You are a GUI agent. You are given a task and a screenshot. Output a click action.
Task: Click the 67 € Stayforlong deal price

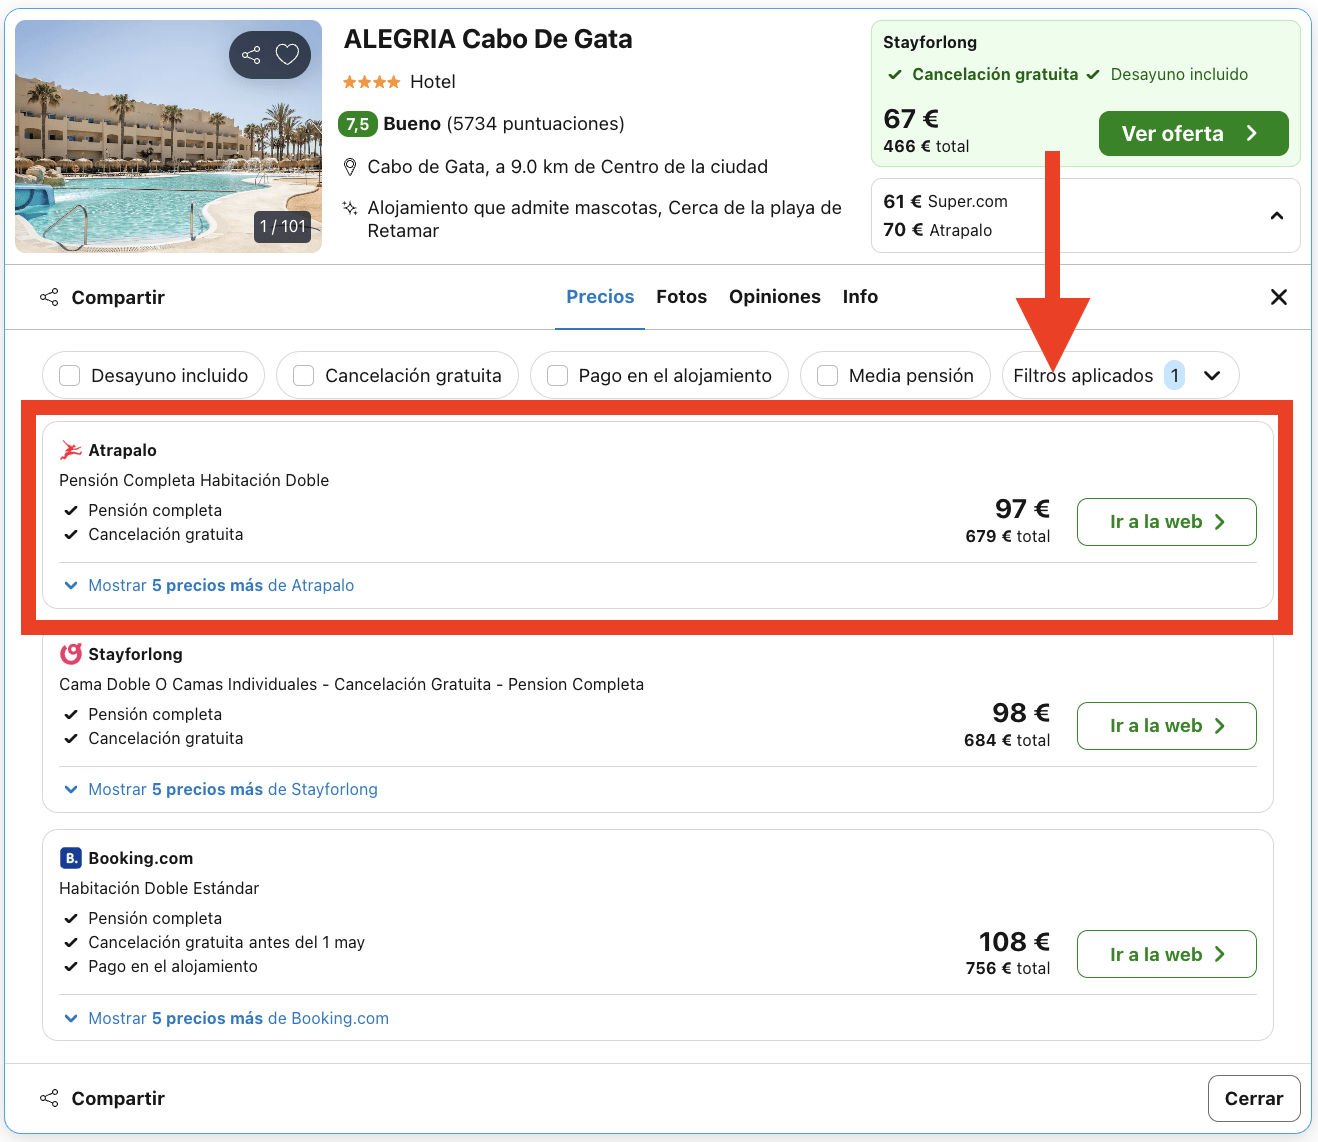[x=911, y=119]
